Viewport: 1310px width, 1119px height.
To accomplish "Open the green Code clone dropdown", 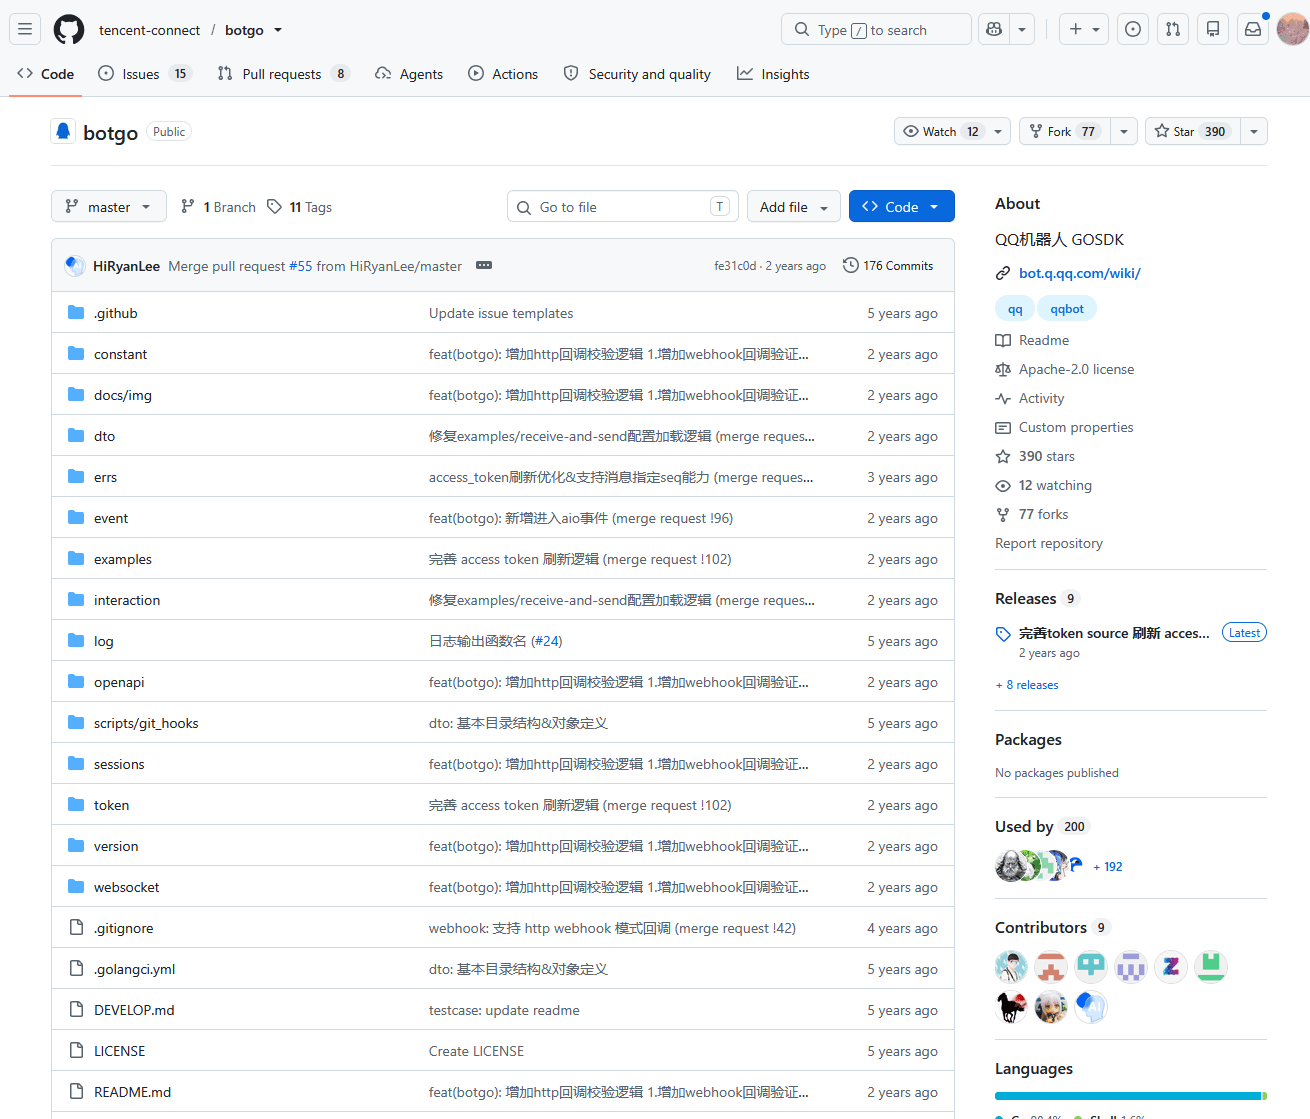I will 902,207.
